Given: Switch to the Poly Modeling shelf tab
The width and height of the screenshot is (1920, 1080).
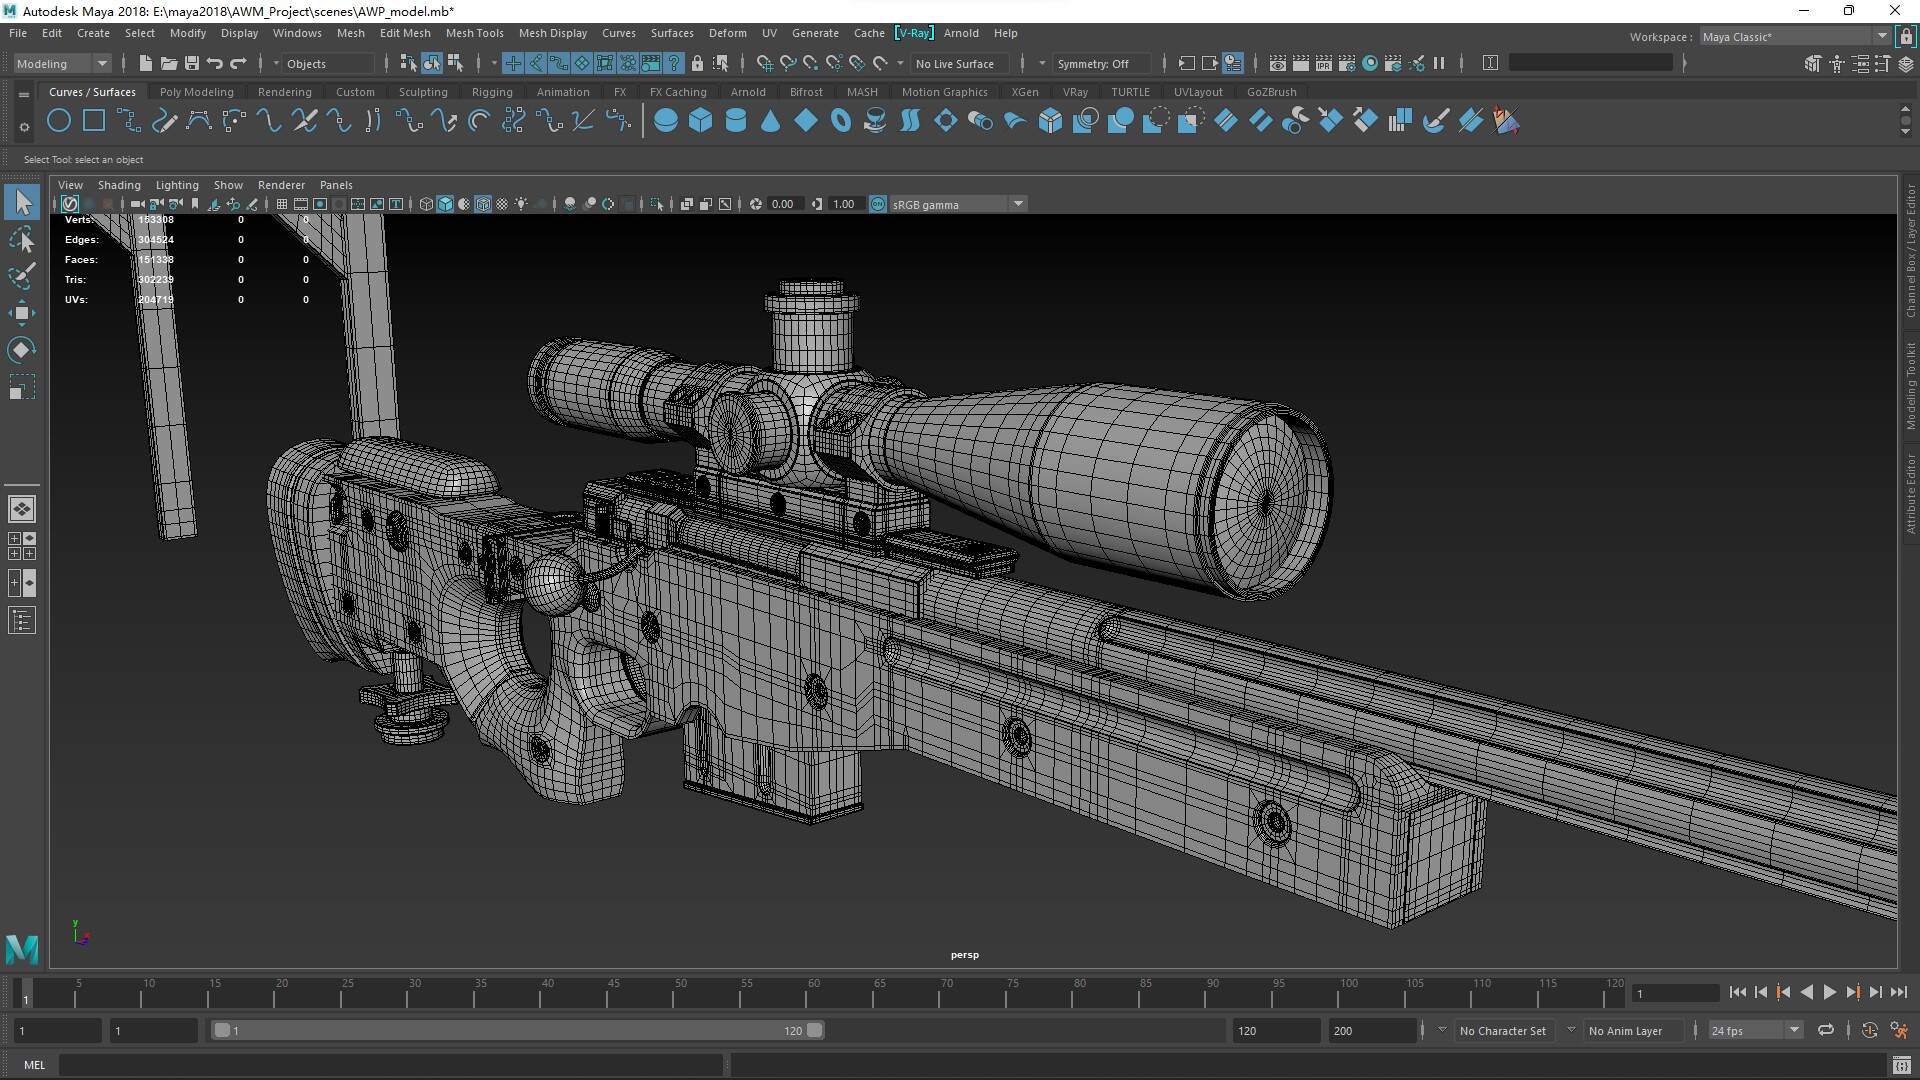Looking at the screenshot, I should (x=196, y=92).
